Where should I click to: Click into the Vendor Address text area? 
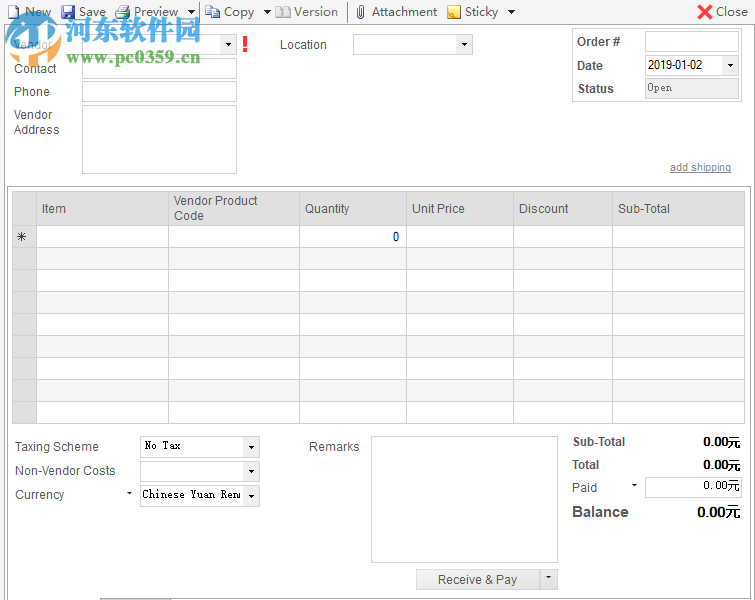tap(159, 139)
